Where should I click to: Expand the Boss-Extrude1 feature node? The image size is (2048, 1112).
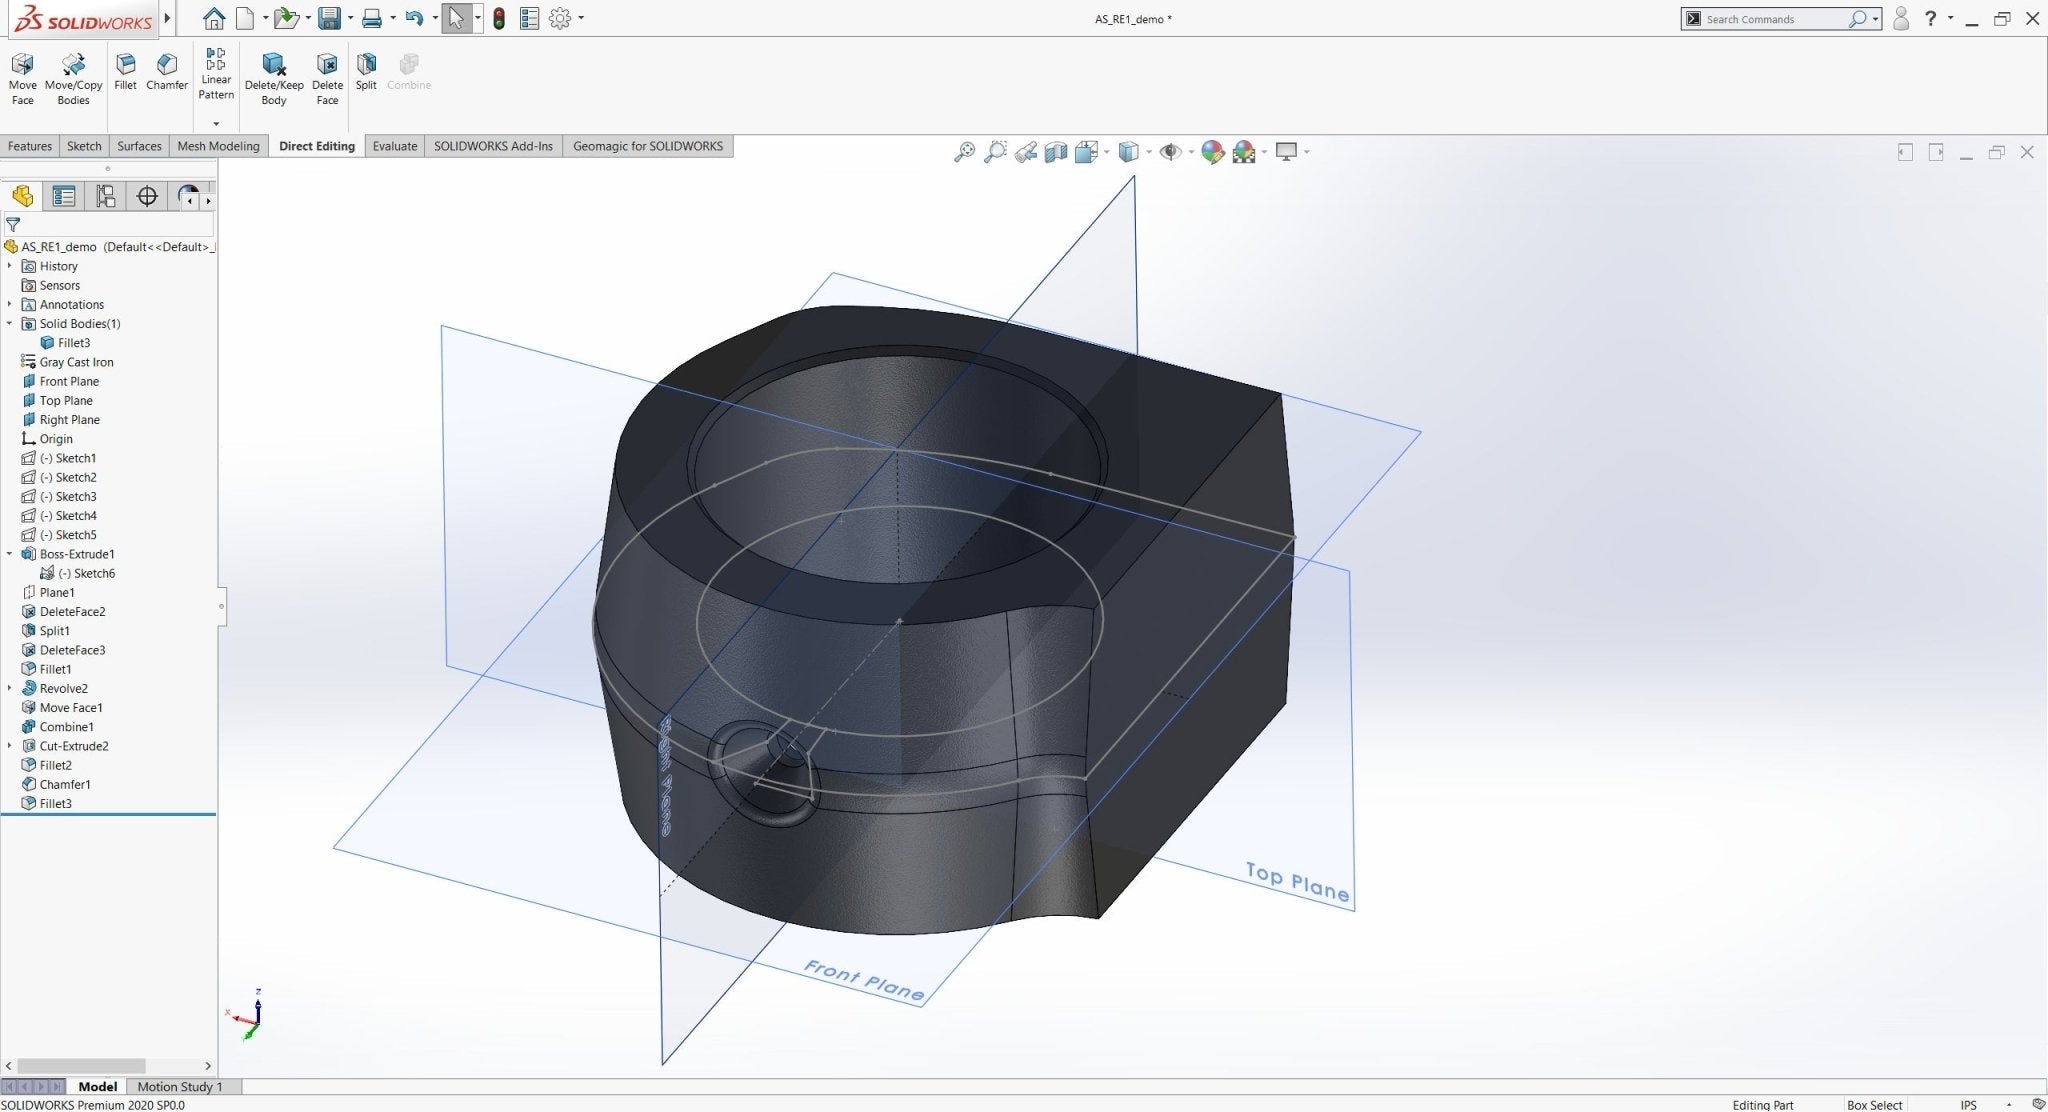point(10,554)
